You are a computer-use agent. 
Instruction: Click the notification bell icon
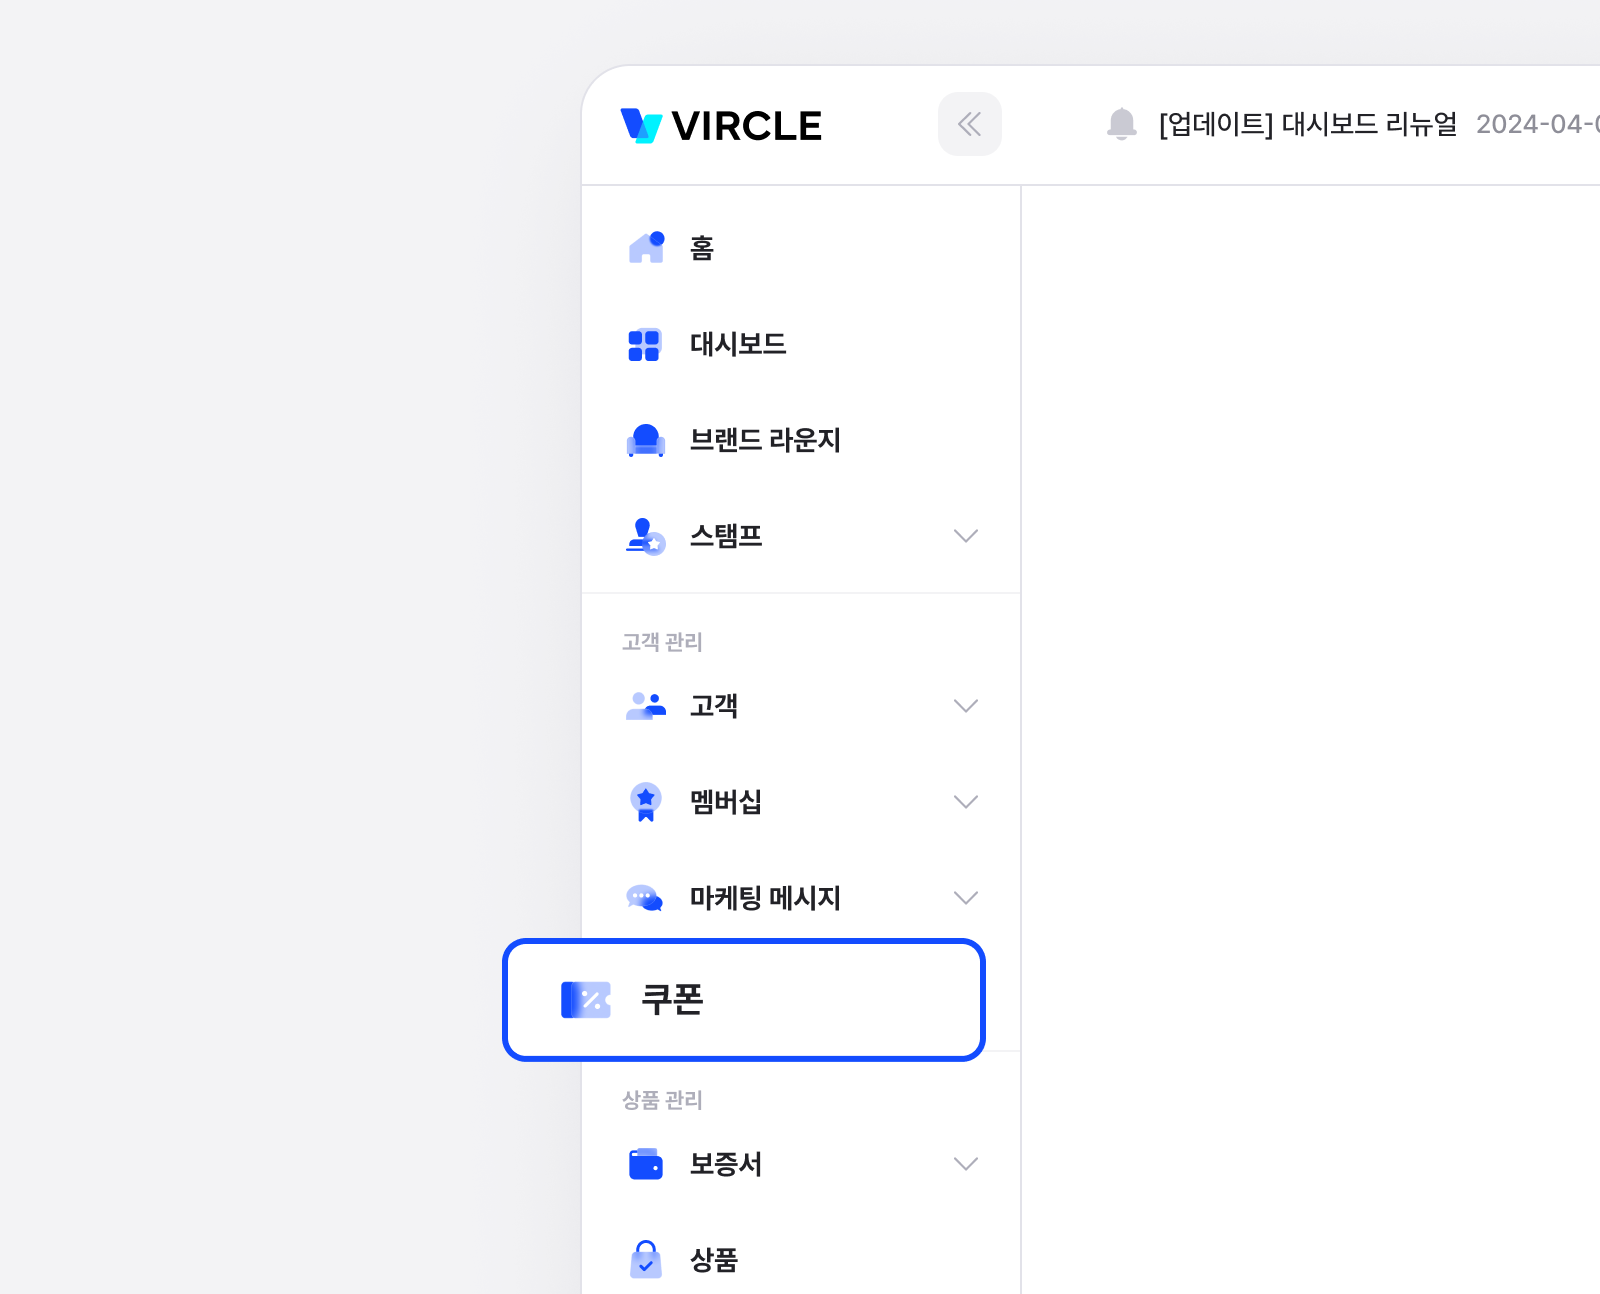pyautogui.click(x=1121, y=124)
